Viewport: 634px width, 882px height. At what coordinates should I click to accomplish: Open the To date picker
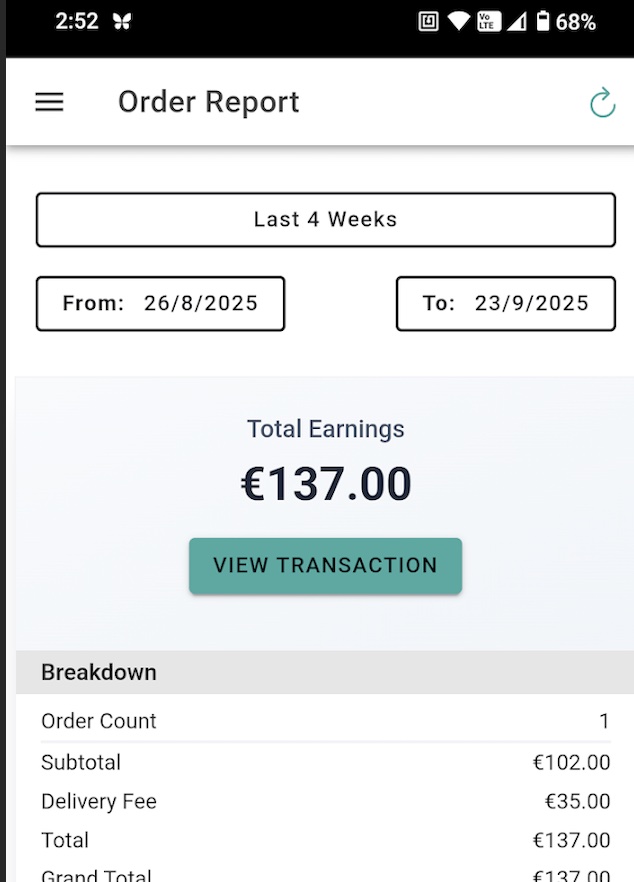point(505,304)
